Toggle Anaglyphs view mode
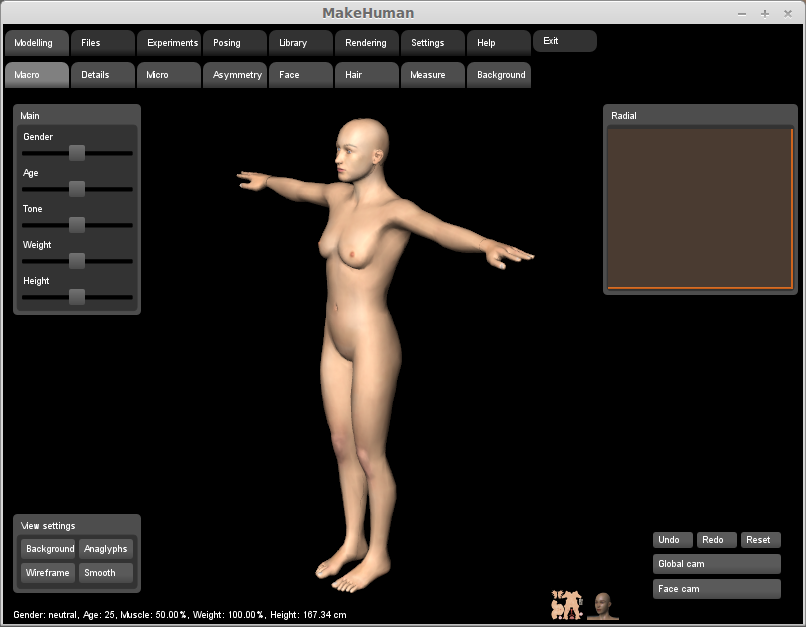806x627 pixels. pyautogui.click(x=106, y=549)
